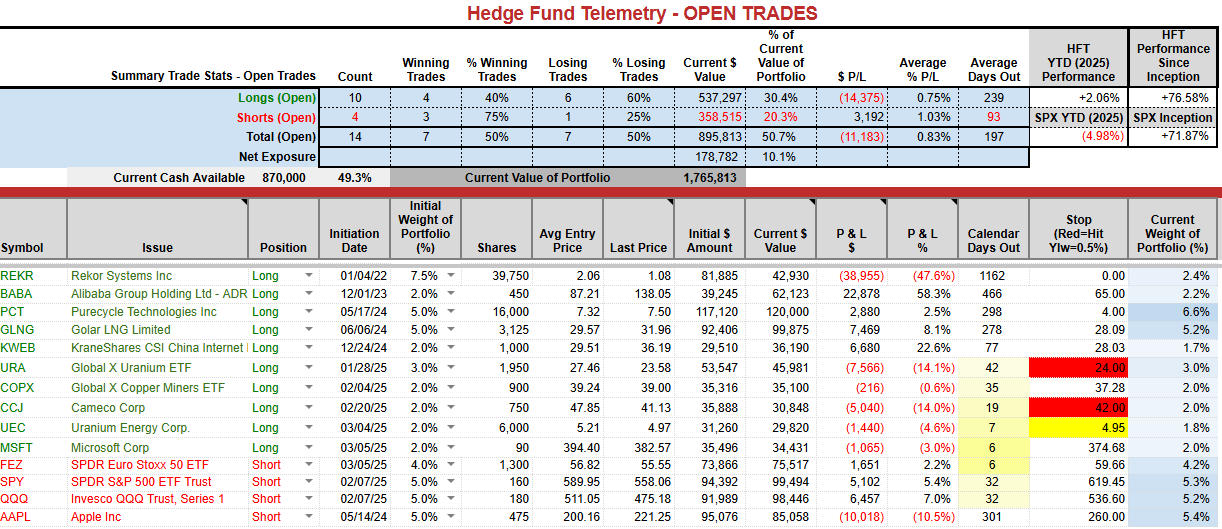Open initial weight dropdown in MSFT row
This screenshot has height=529, width=1222.
click(x=452, y=448)
